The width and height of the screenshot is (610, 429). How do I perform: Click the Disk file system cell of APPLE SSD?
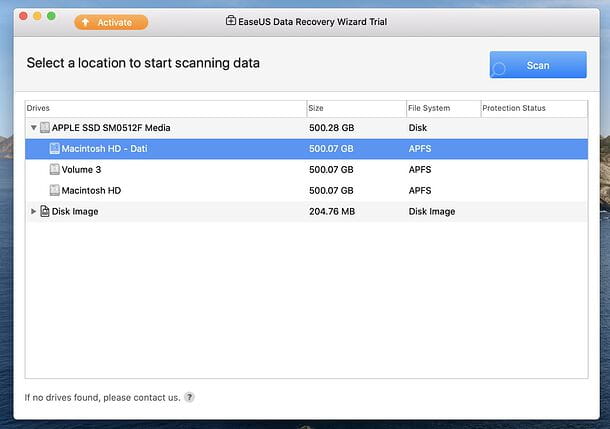417,128
